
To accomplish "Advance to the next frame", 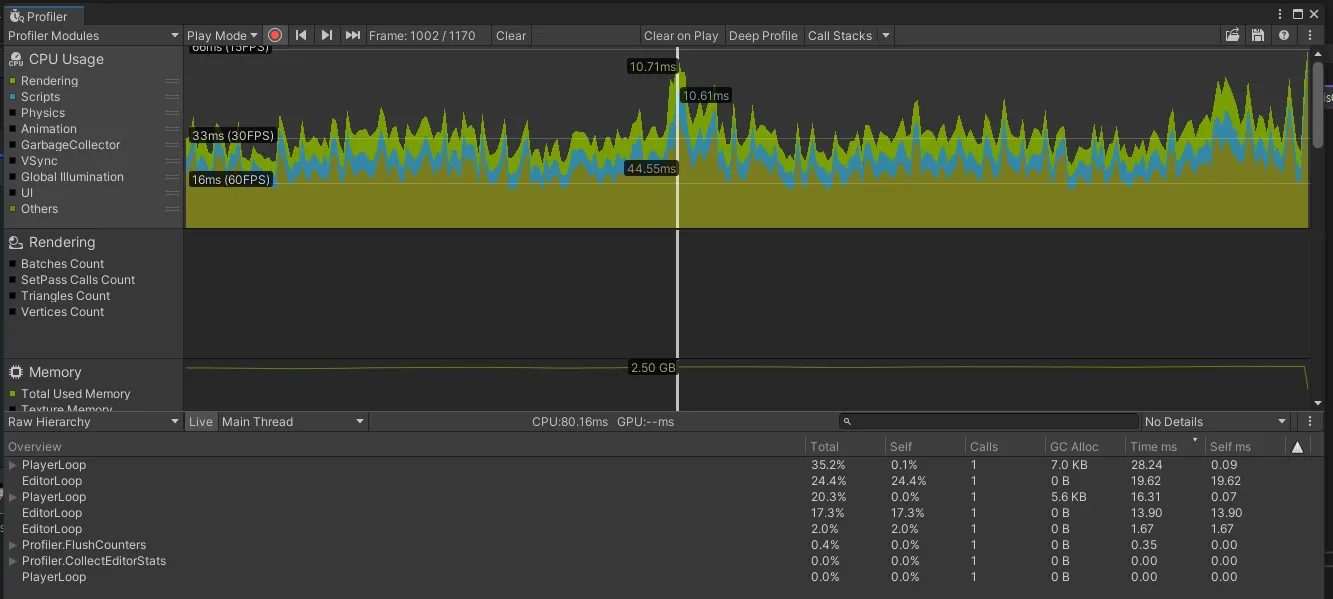I will tap(327, 35).
